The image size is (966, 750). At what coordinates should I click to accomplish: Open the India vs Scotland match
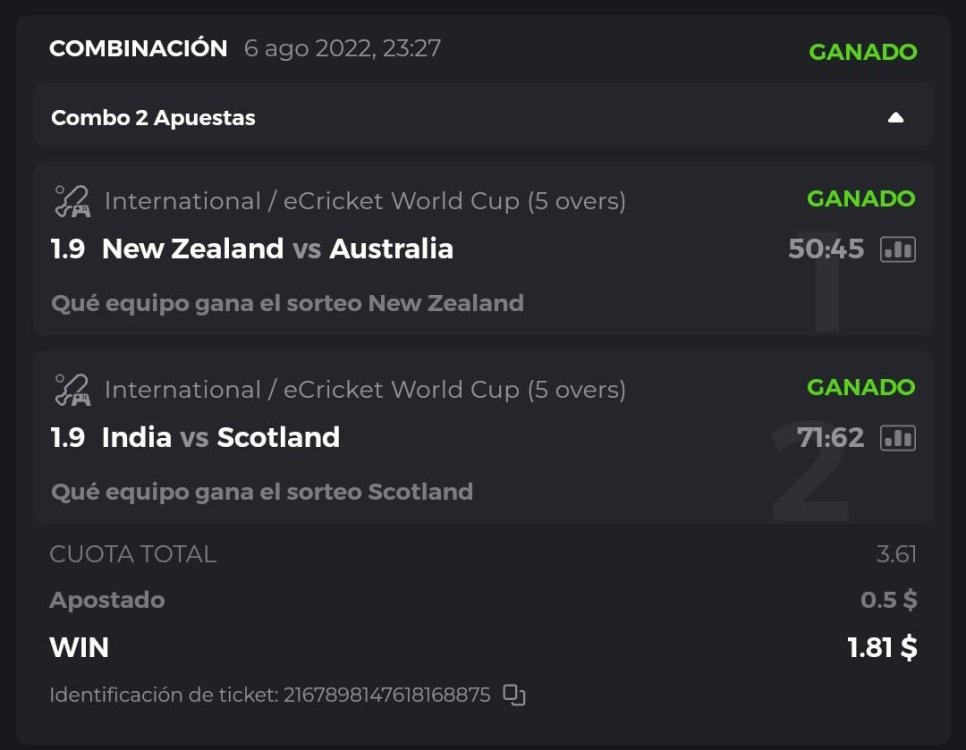(220, 438)
